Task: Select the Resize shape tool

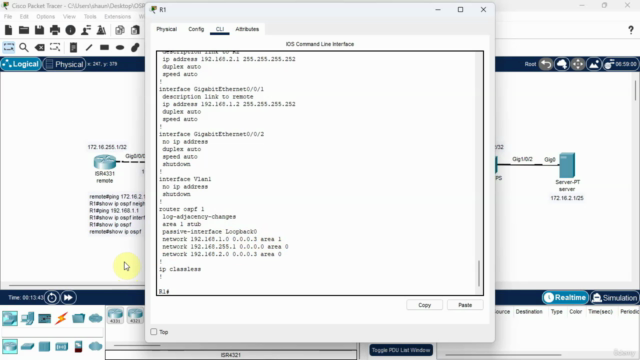Action: point(55,47)
